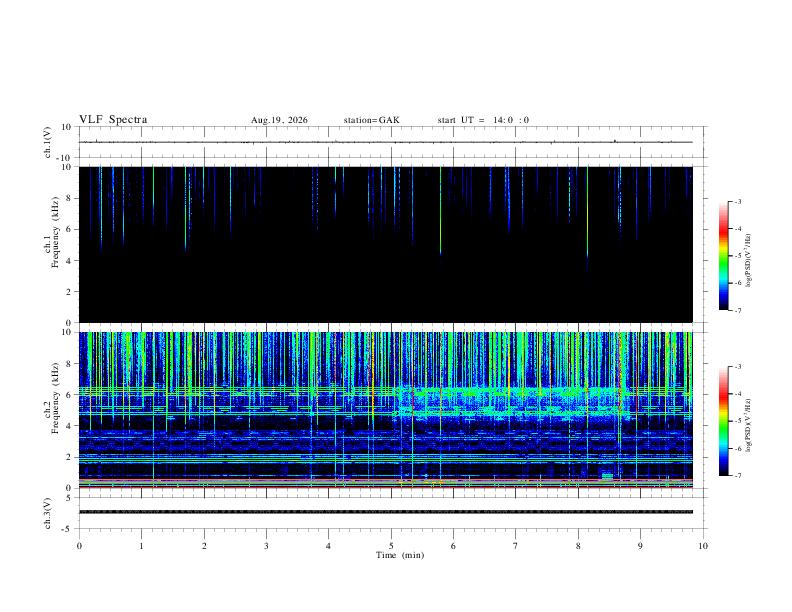Click the start UT 14:0:0 label
The width and height of the screenshot is (792, 612).
tap(483, 120)
